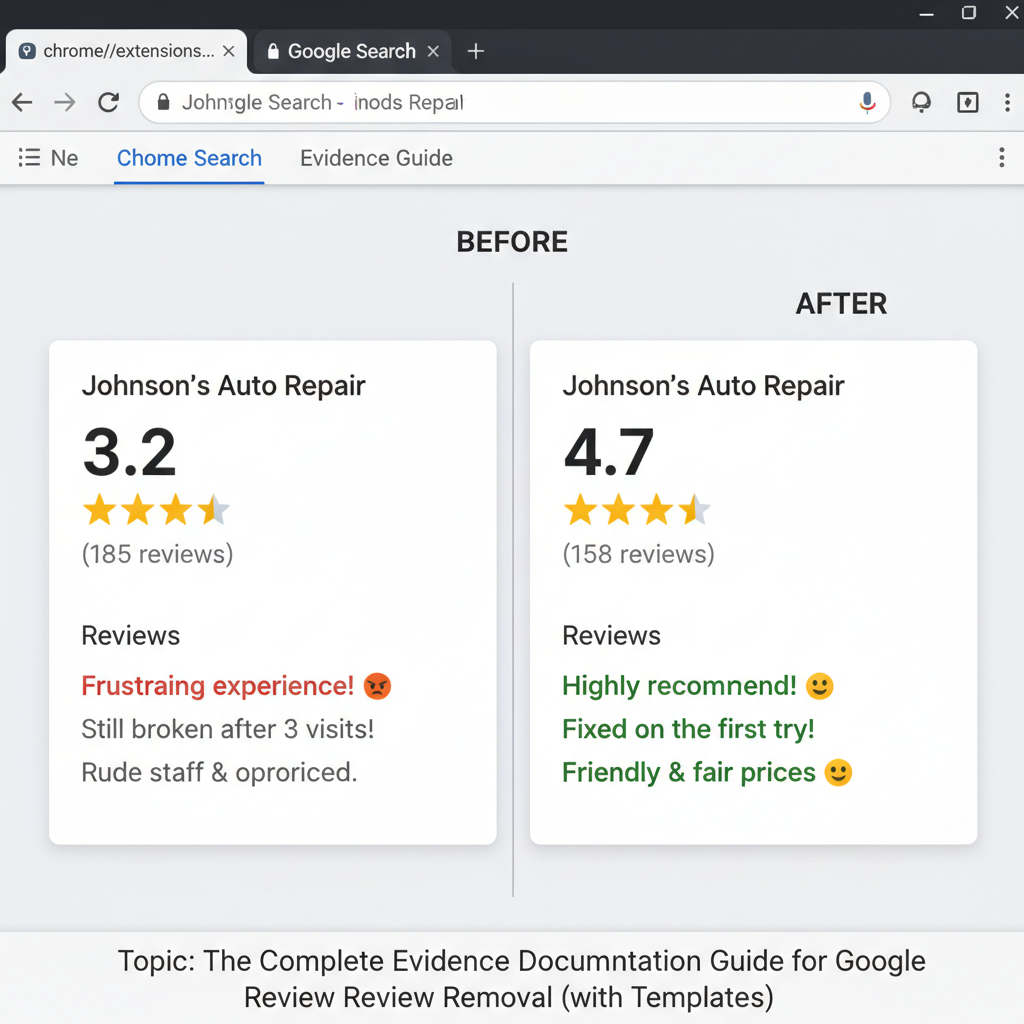Click the Topic caption text at bottom
The height and width of the screenshot is (1024, 1024).
[521, 980]
